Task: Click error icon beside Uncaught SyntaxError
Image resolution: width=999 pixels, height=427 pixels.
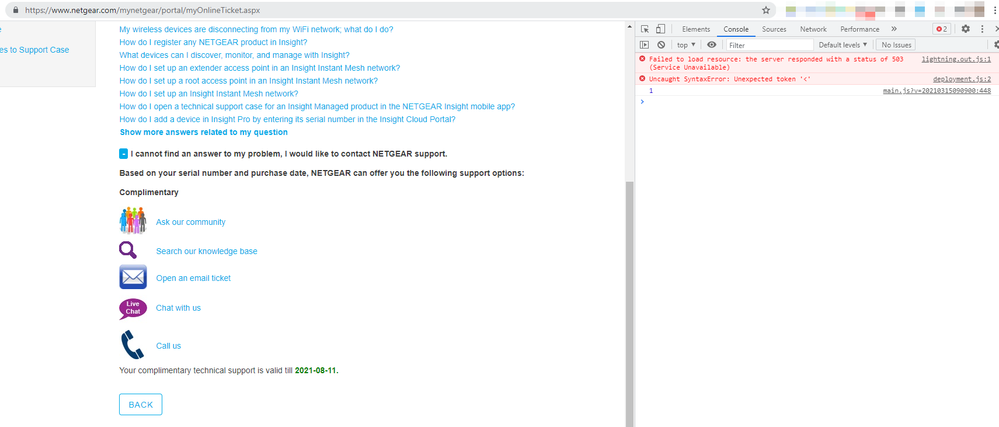Action: coord(642,79)
